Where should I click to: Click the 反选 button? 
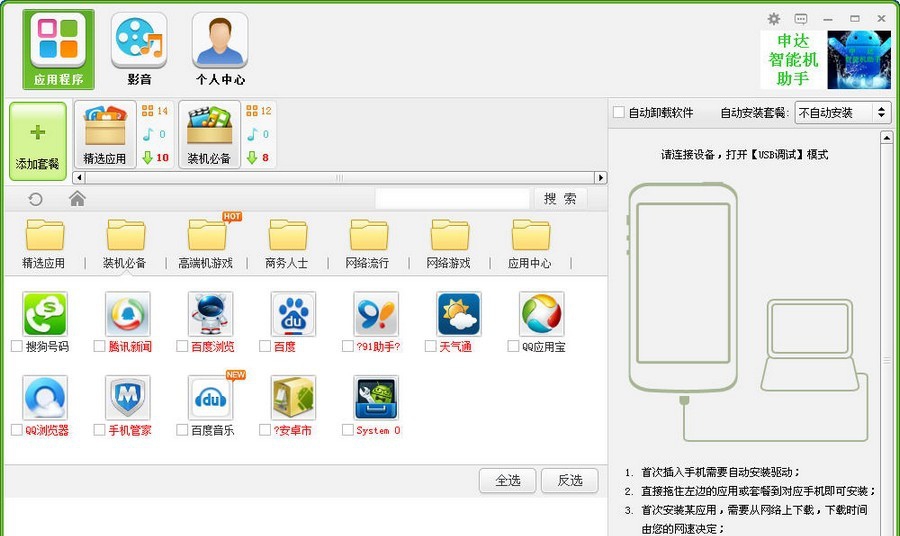click(570, 480)
